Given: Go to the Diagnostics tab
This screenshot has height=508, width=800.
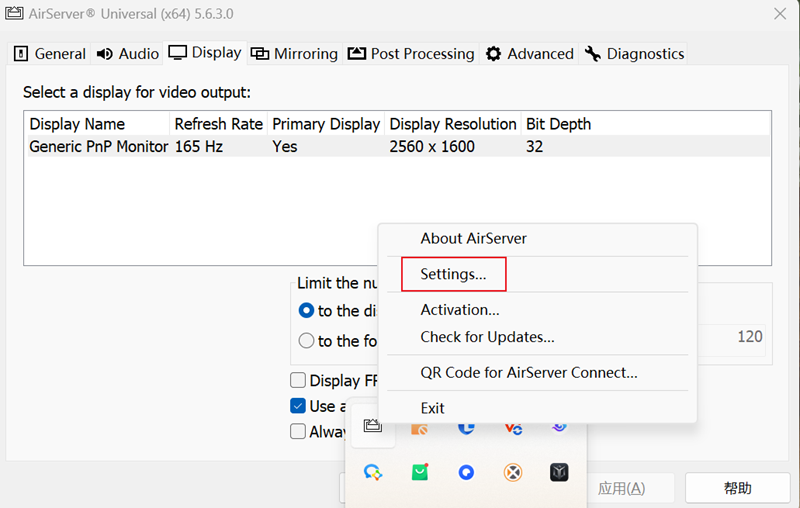Looking at the screenshot, I should pos(634,53).
